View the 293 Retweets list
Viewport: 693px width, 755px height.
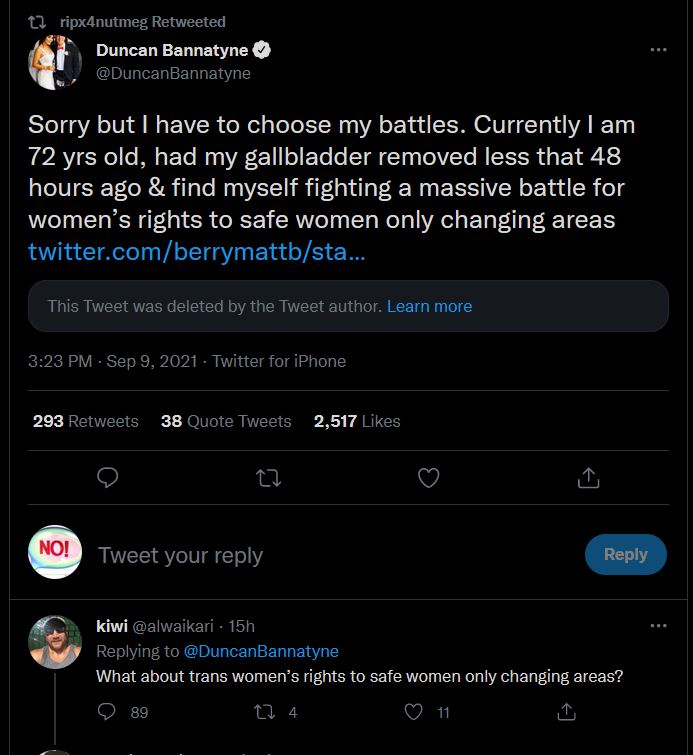(85, 421)
